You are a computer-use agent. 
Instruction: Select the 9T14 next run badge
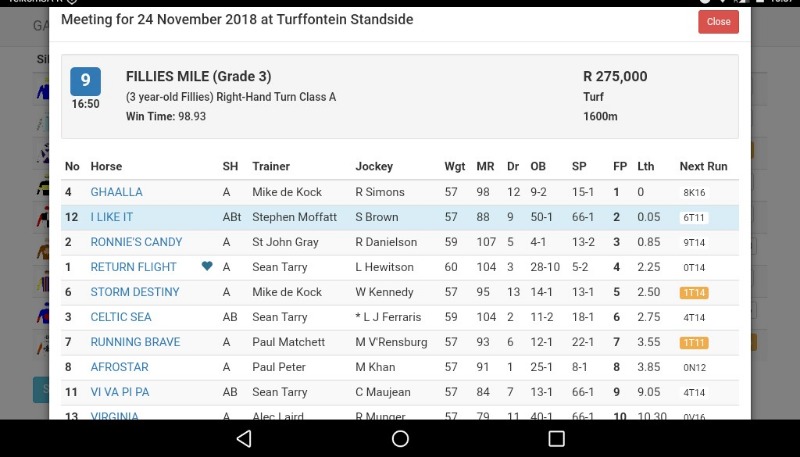click(694, 242)
